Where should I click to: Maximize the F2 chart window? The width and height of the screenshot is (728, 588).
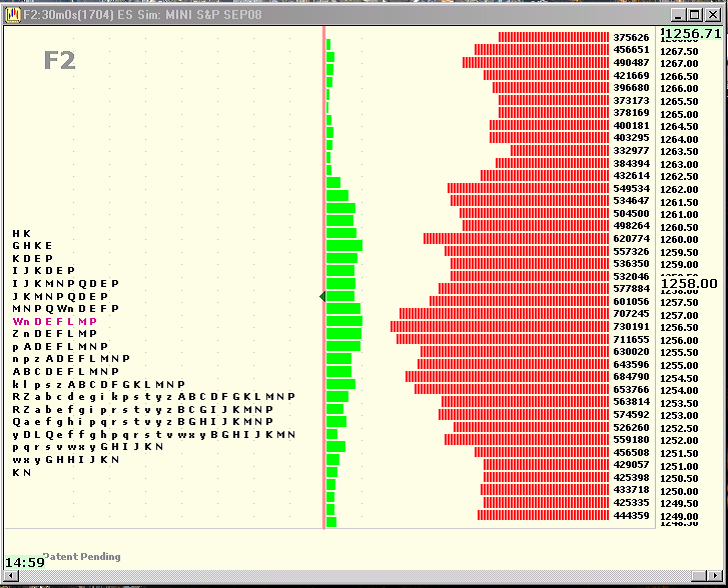click(695, 15)
